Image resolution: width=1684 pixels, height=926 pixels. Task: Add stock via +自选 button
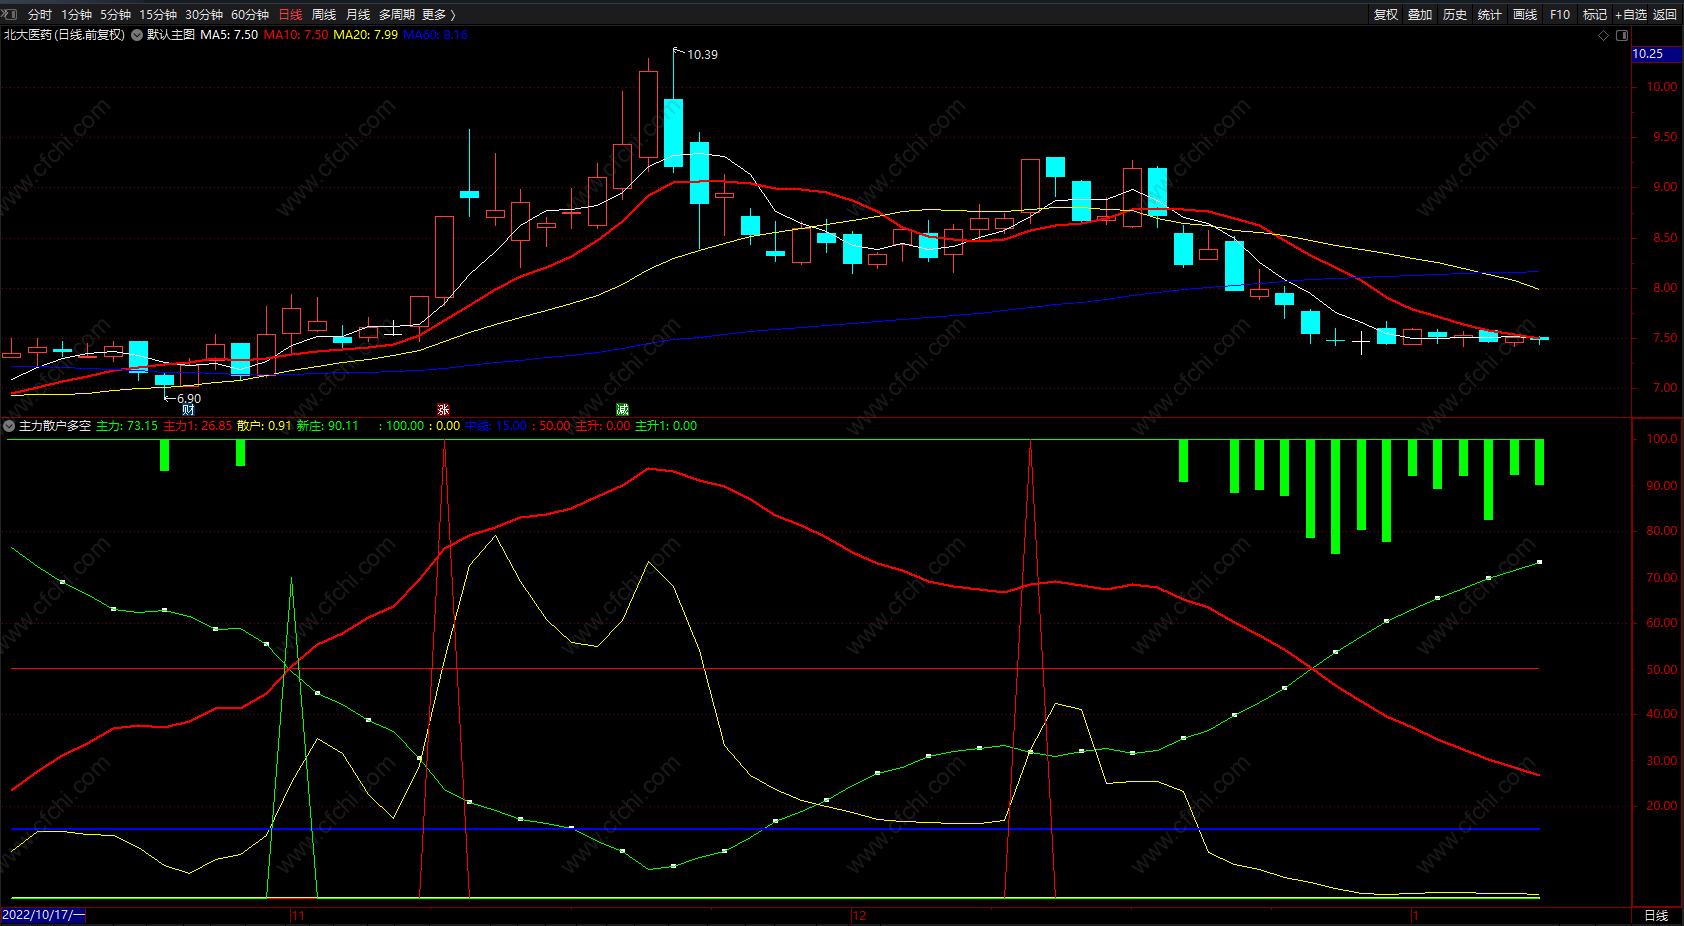(x=1631, y=14)
